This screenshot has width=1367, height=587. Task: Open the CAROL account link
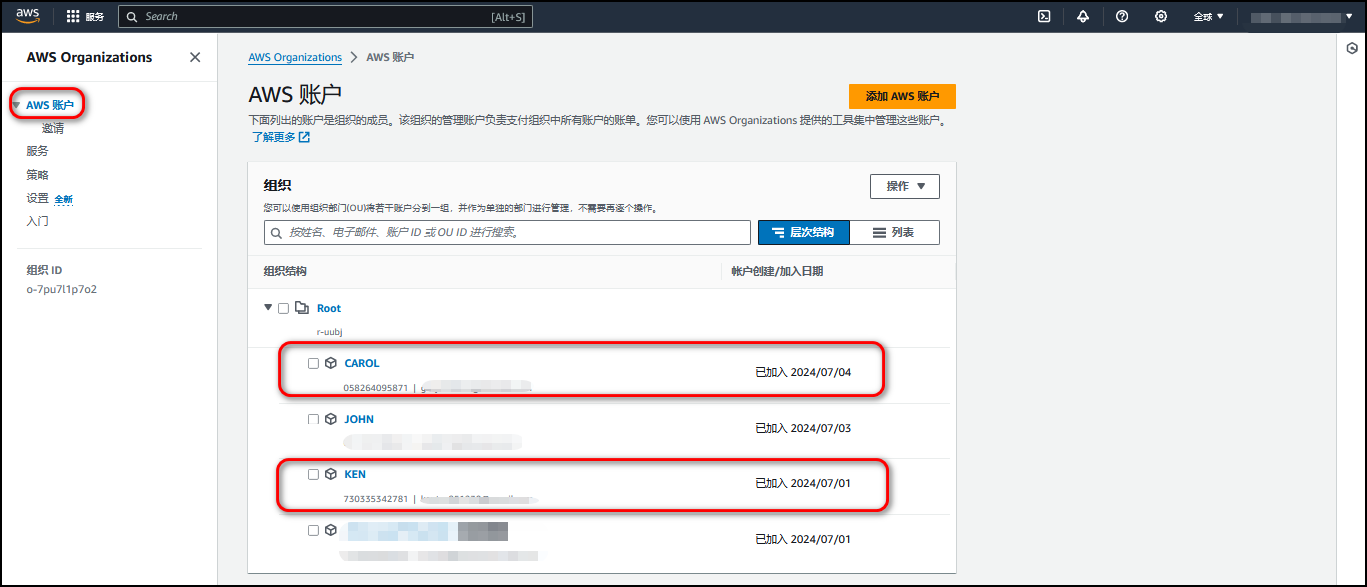pos(362,363)
